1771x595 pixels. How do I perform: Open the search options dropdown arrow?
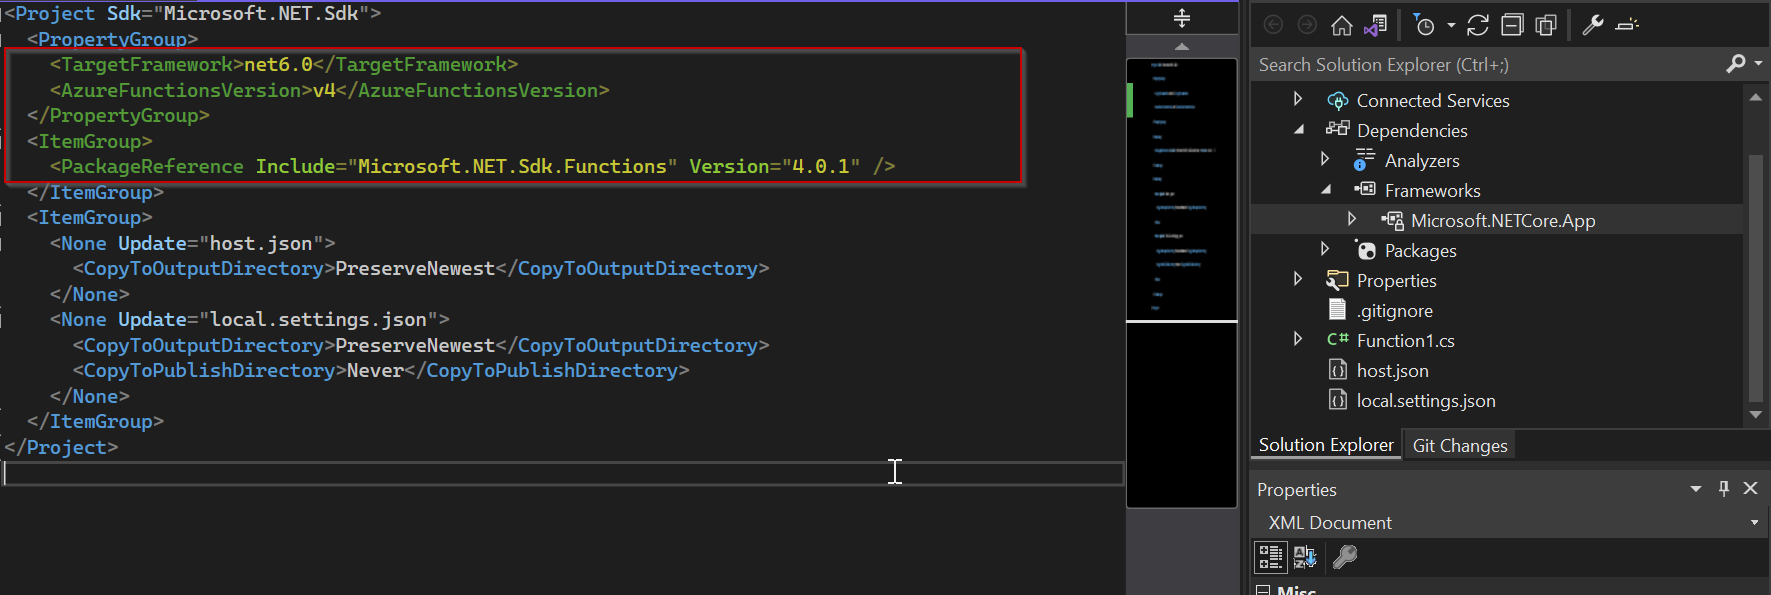click(1759, 64)
